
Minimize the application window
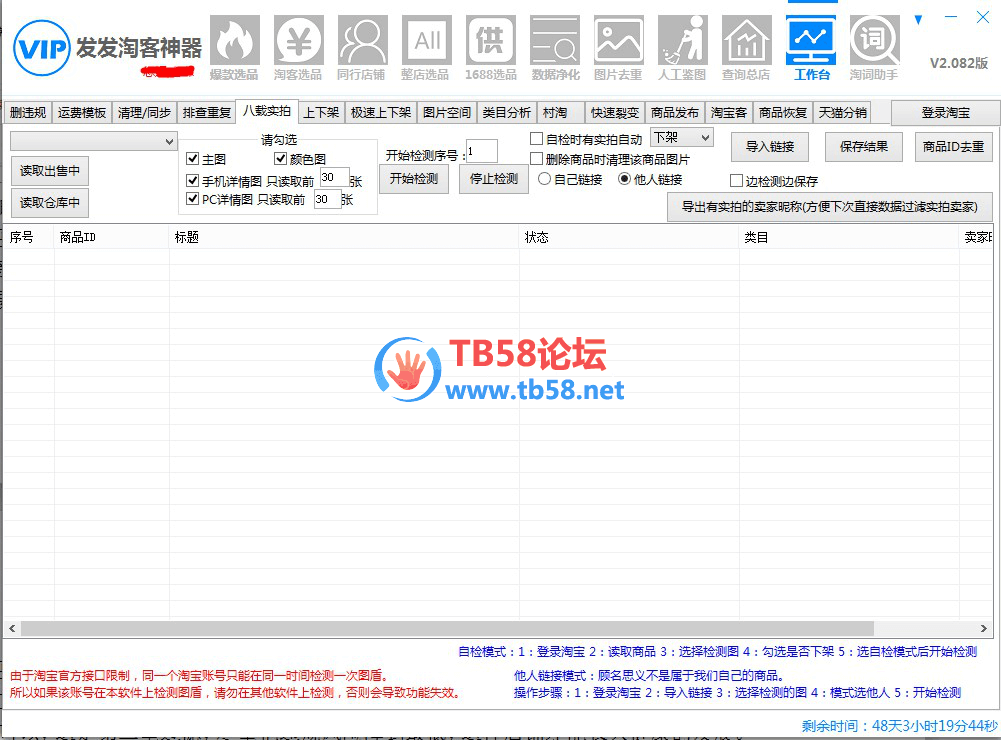951,17
